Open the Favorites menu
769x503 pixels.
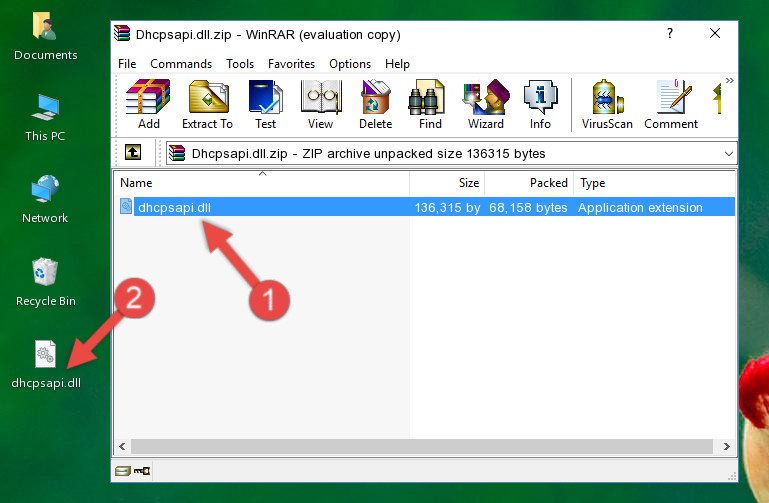[x=291, y=64]
